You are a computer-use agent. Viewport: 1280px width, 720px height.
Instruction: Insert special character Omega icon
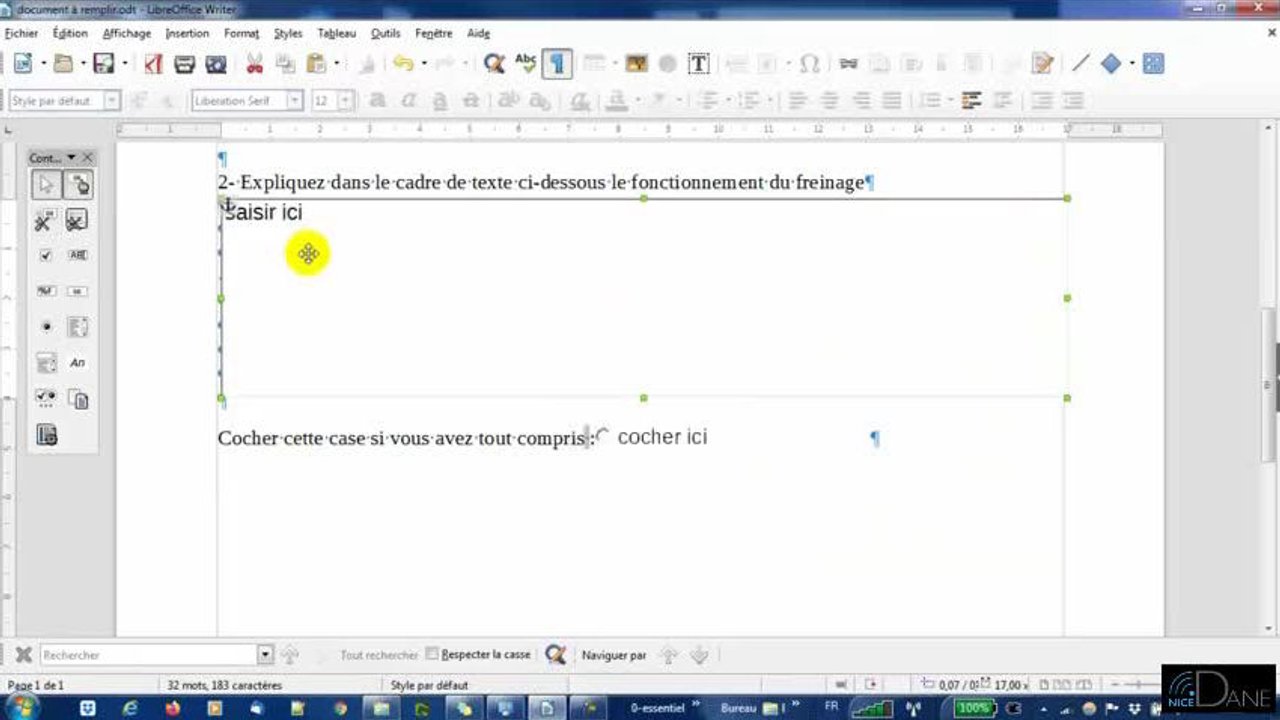tap(810, 64)
